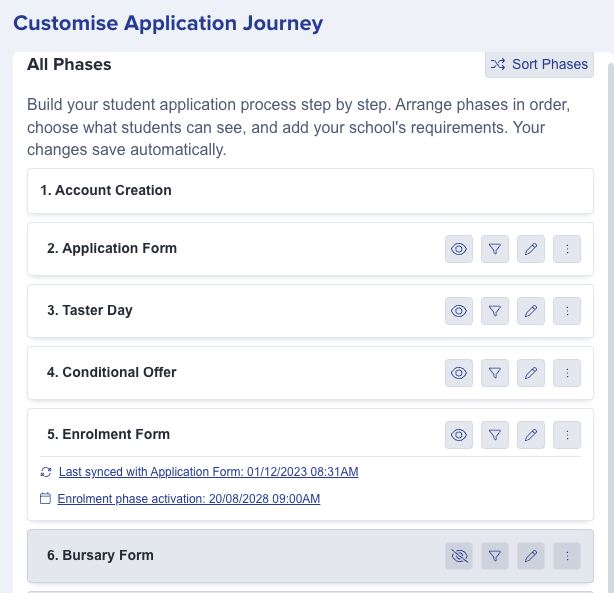
Task: Open more options menu for Taster Day
Action: click(567, 311)
